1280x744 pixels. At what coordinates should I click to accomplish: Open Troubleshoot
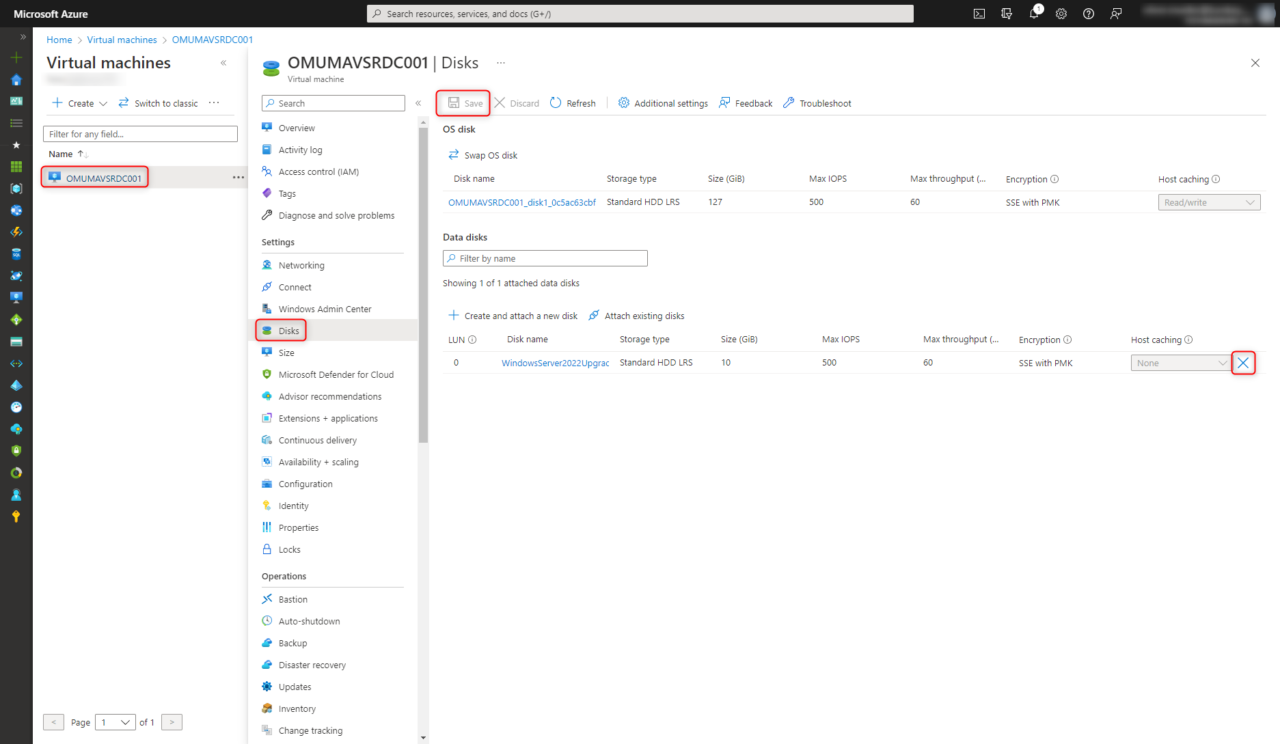point(817,103)
